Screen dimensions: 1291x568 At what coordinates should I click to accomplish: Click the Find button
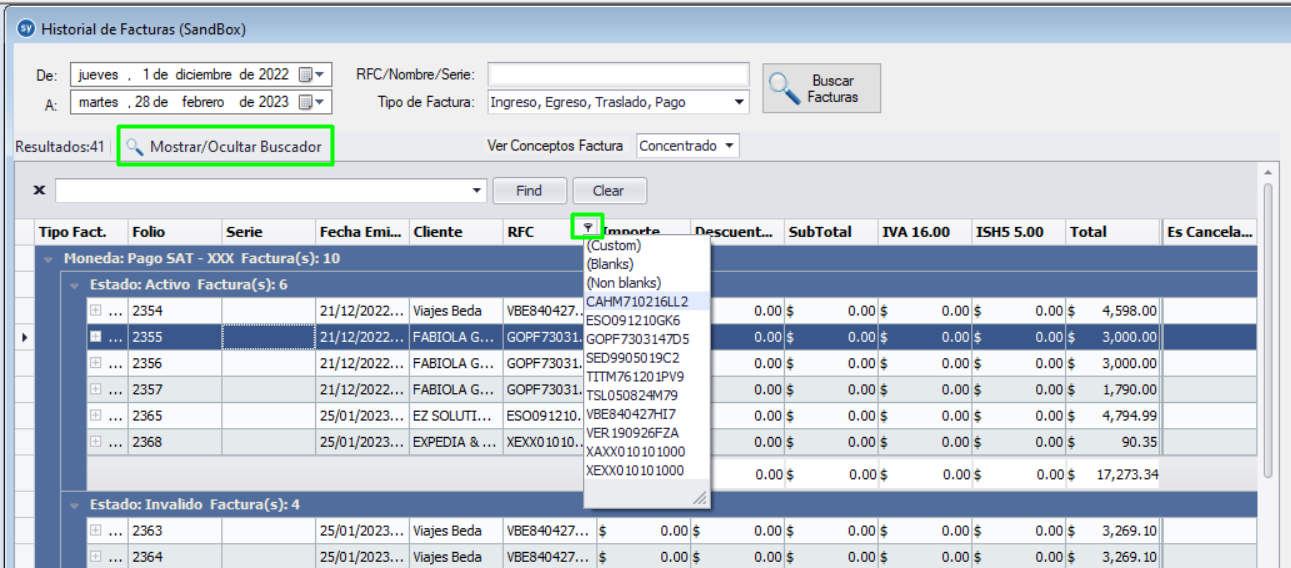pyautogui.click(x=529, y=191)
